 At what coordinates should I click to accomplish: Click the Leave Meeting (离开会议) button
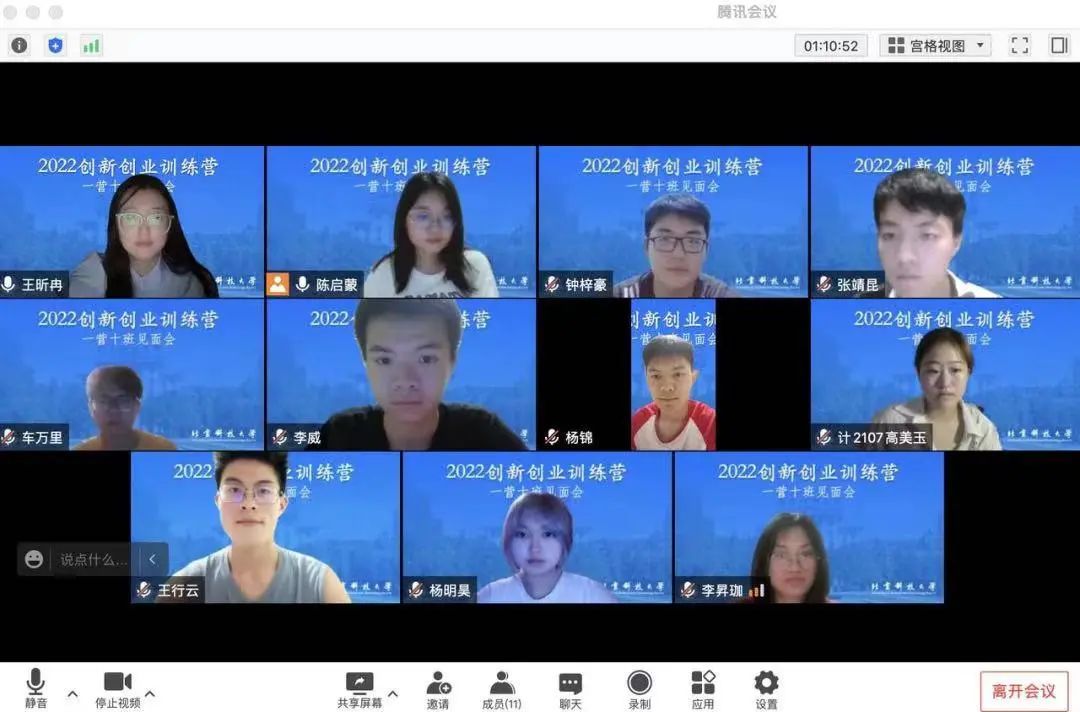pos(1023,691)
